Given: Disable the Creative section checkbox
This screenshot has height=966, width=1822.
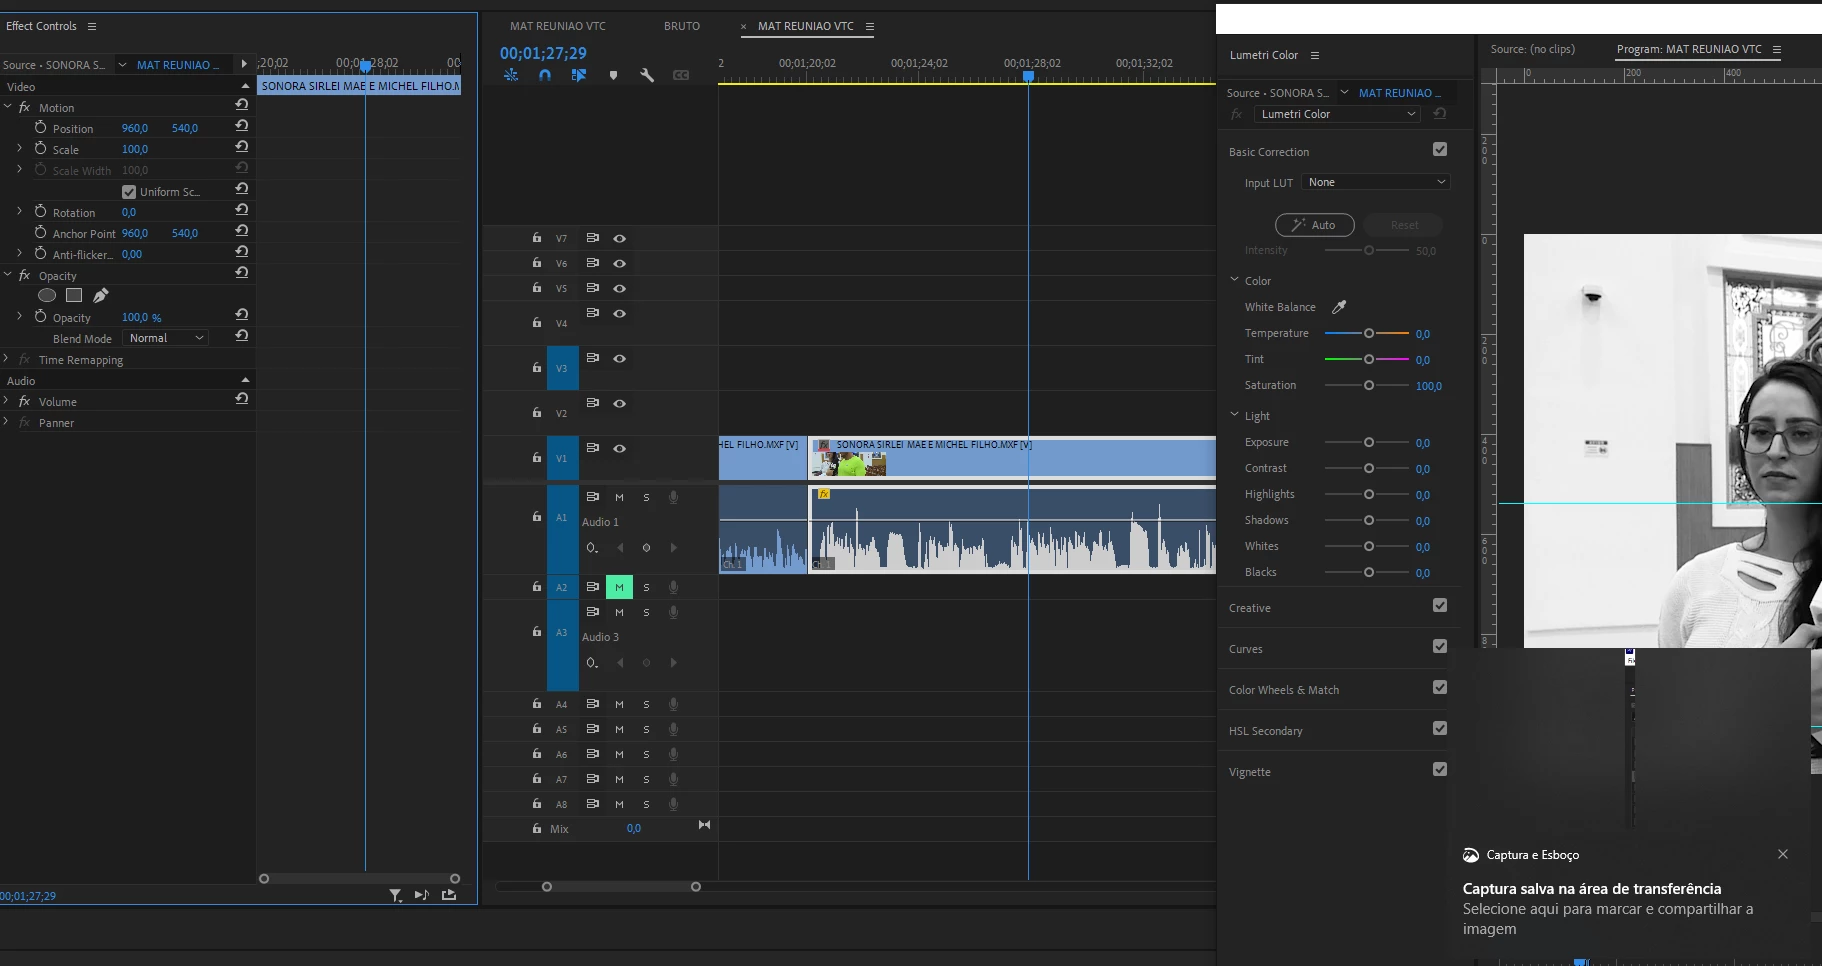Looking at the screenshot, I should pos(1440,605).
